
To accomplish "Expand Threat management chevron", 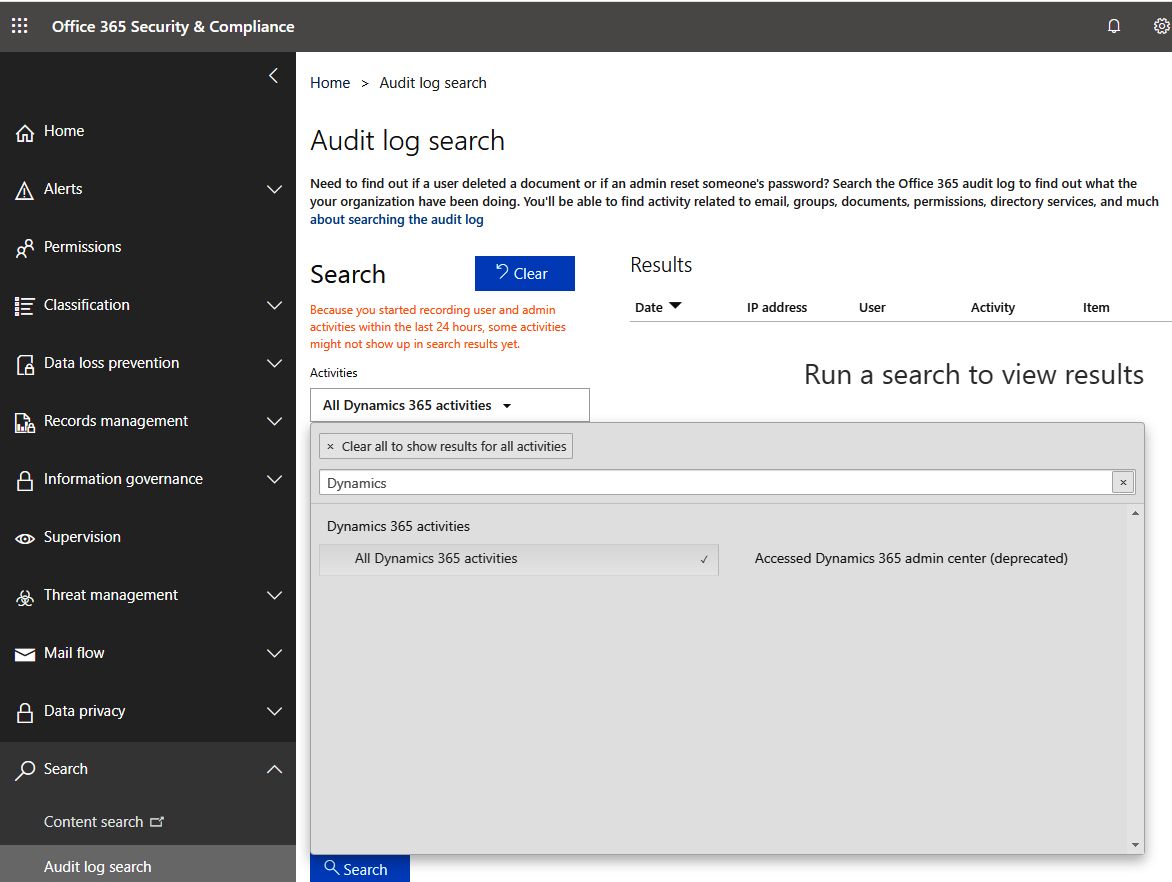I will 274,596.
